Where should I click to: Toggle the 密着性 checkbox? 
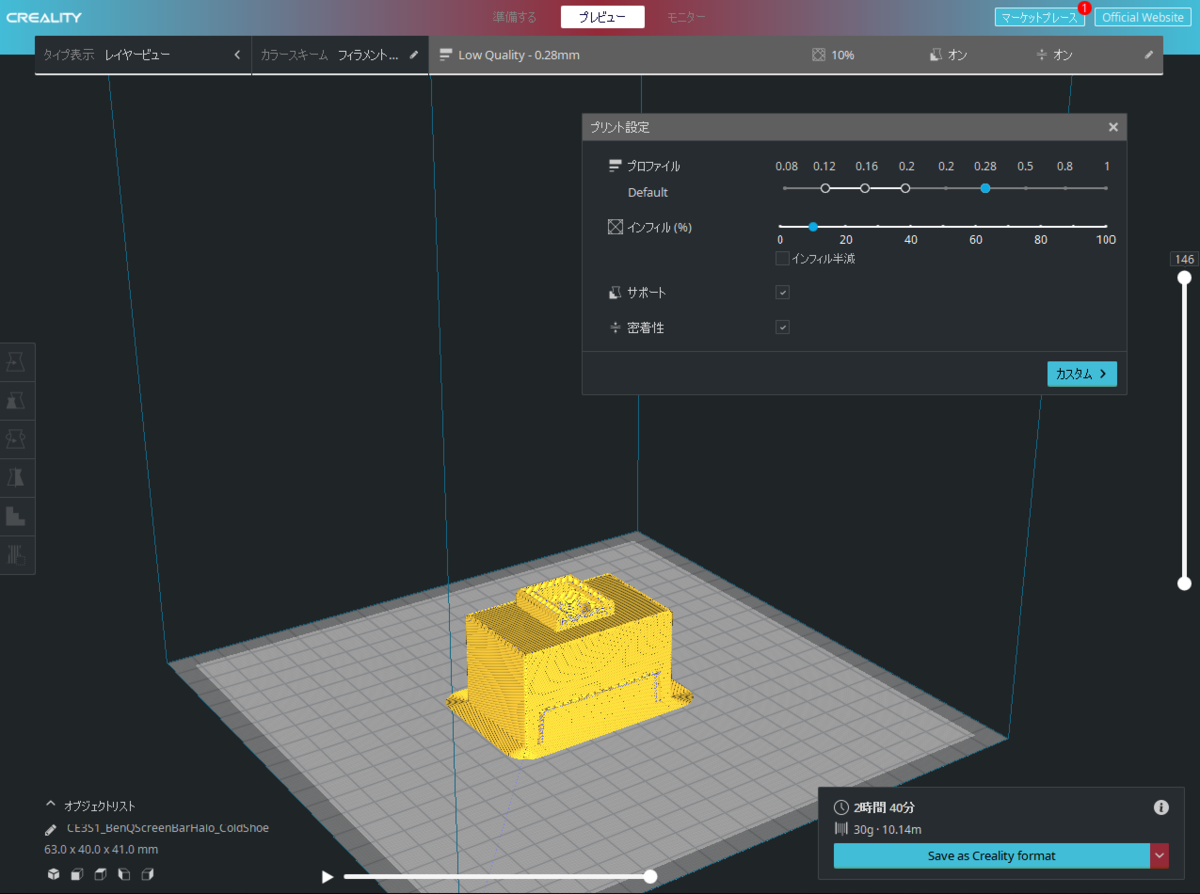pos(783,327)
